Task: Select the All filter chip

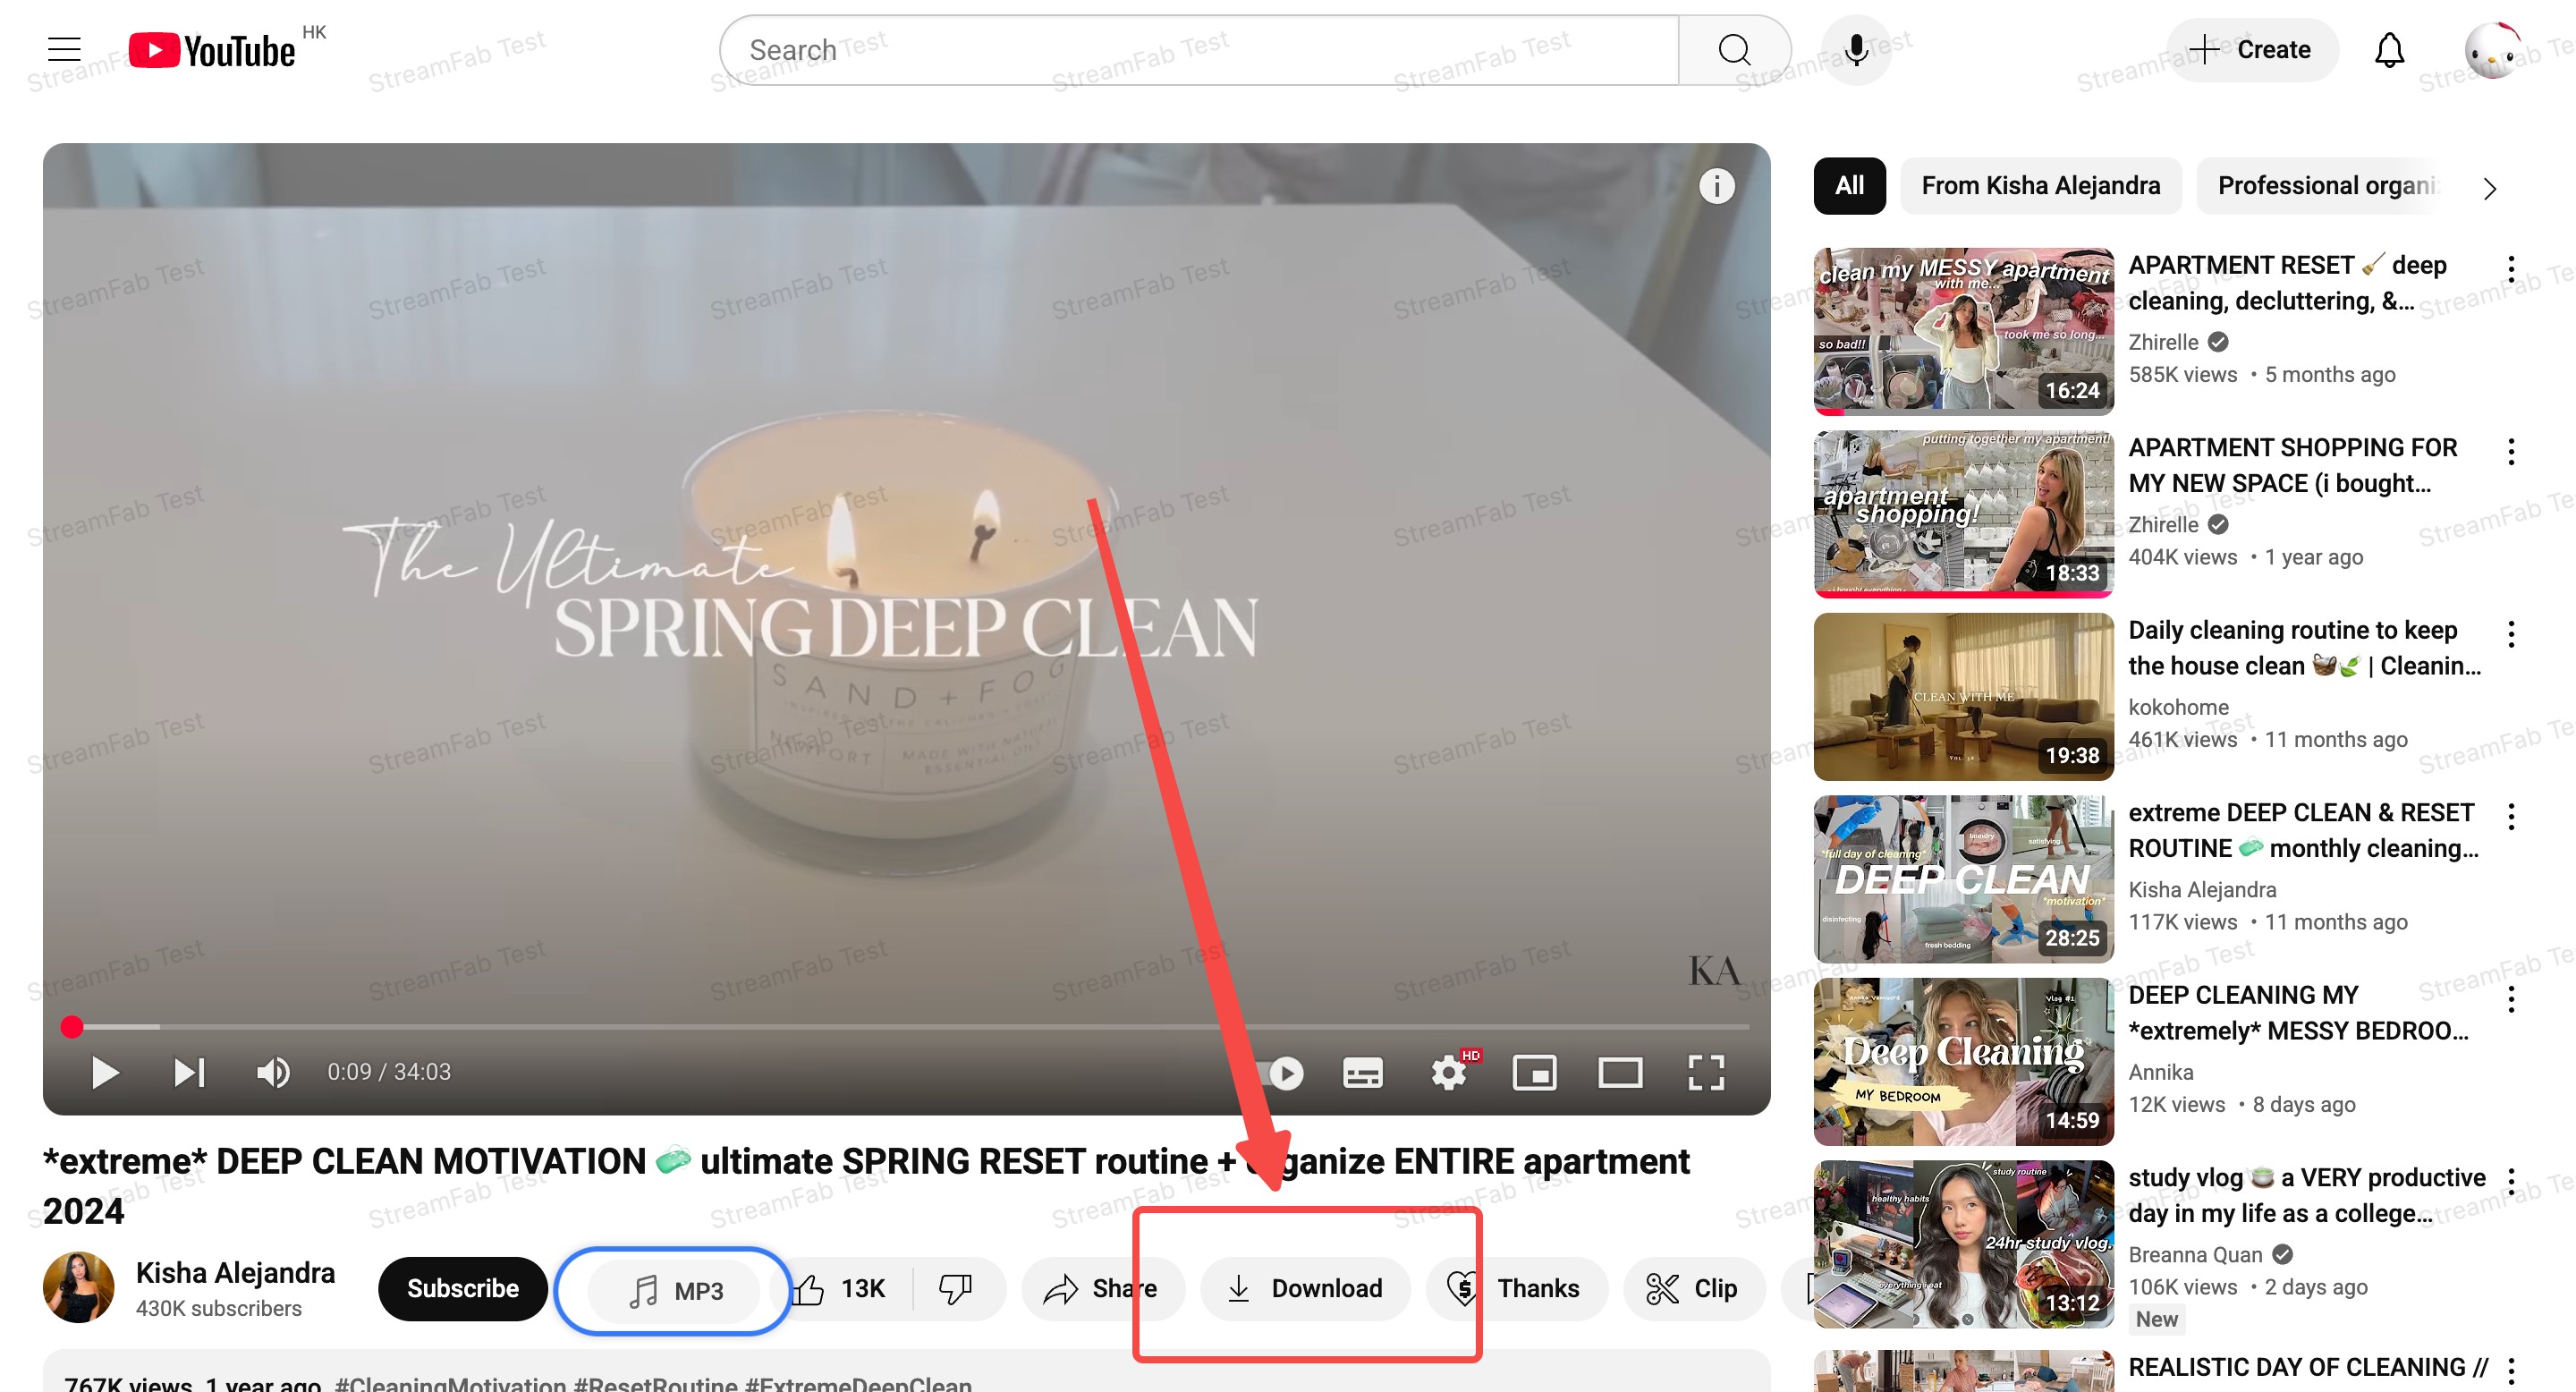Action: [1849, 186]
